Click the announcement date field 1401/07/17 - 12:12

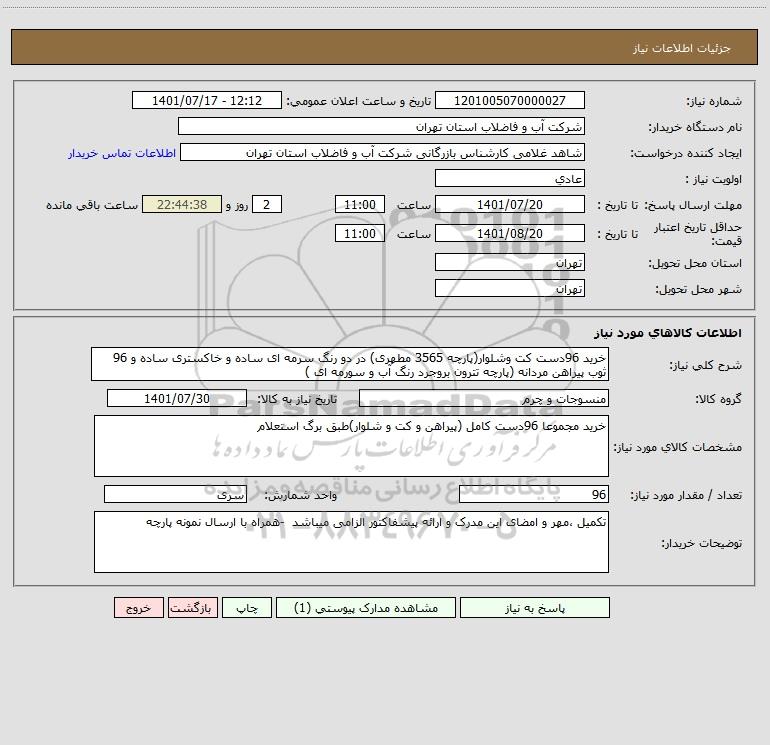(x=207, y=100)
